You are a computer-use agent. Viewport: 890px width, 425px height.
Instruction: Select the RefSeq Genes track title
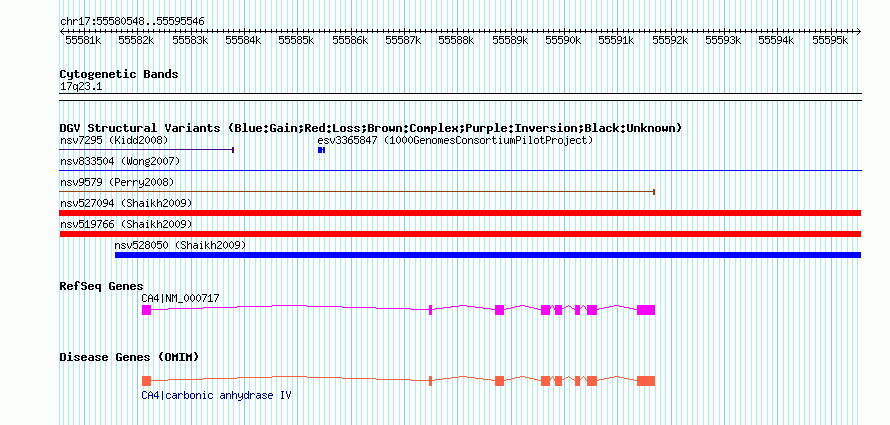pos(102,286)
